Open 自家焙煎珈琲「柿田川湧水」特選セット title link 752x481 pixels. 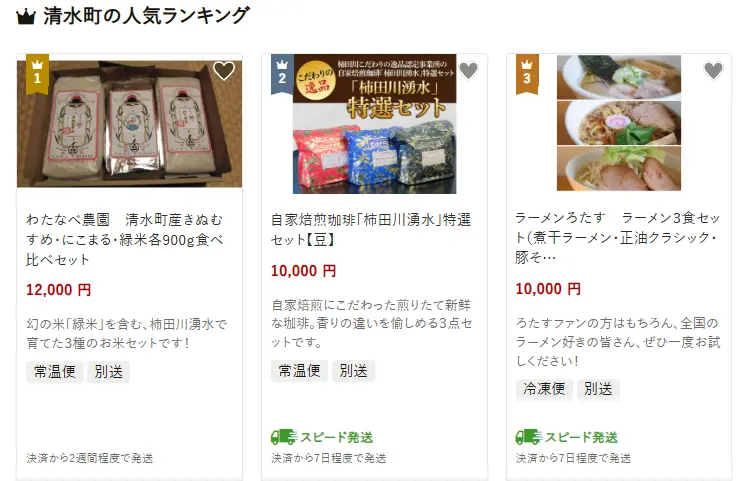coord(371,229)
